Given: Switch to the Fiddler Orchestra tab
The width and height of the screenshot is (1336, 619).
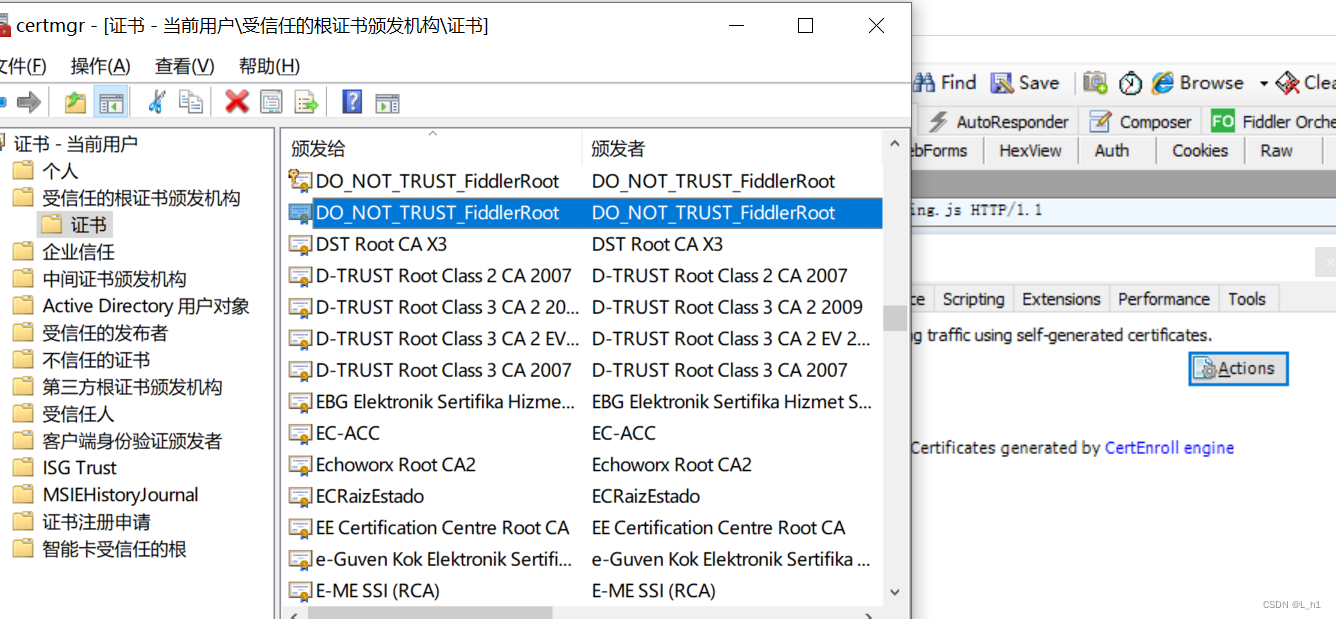Looking at the screenshot, I should 1271,122.
